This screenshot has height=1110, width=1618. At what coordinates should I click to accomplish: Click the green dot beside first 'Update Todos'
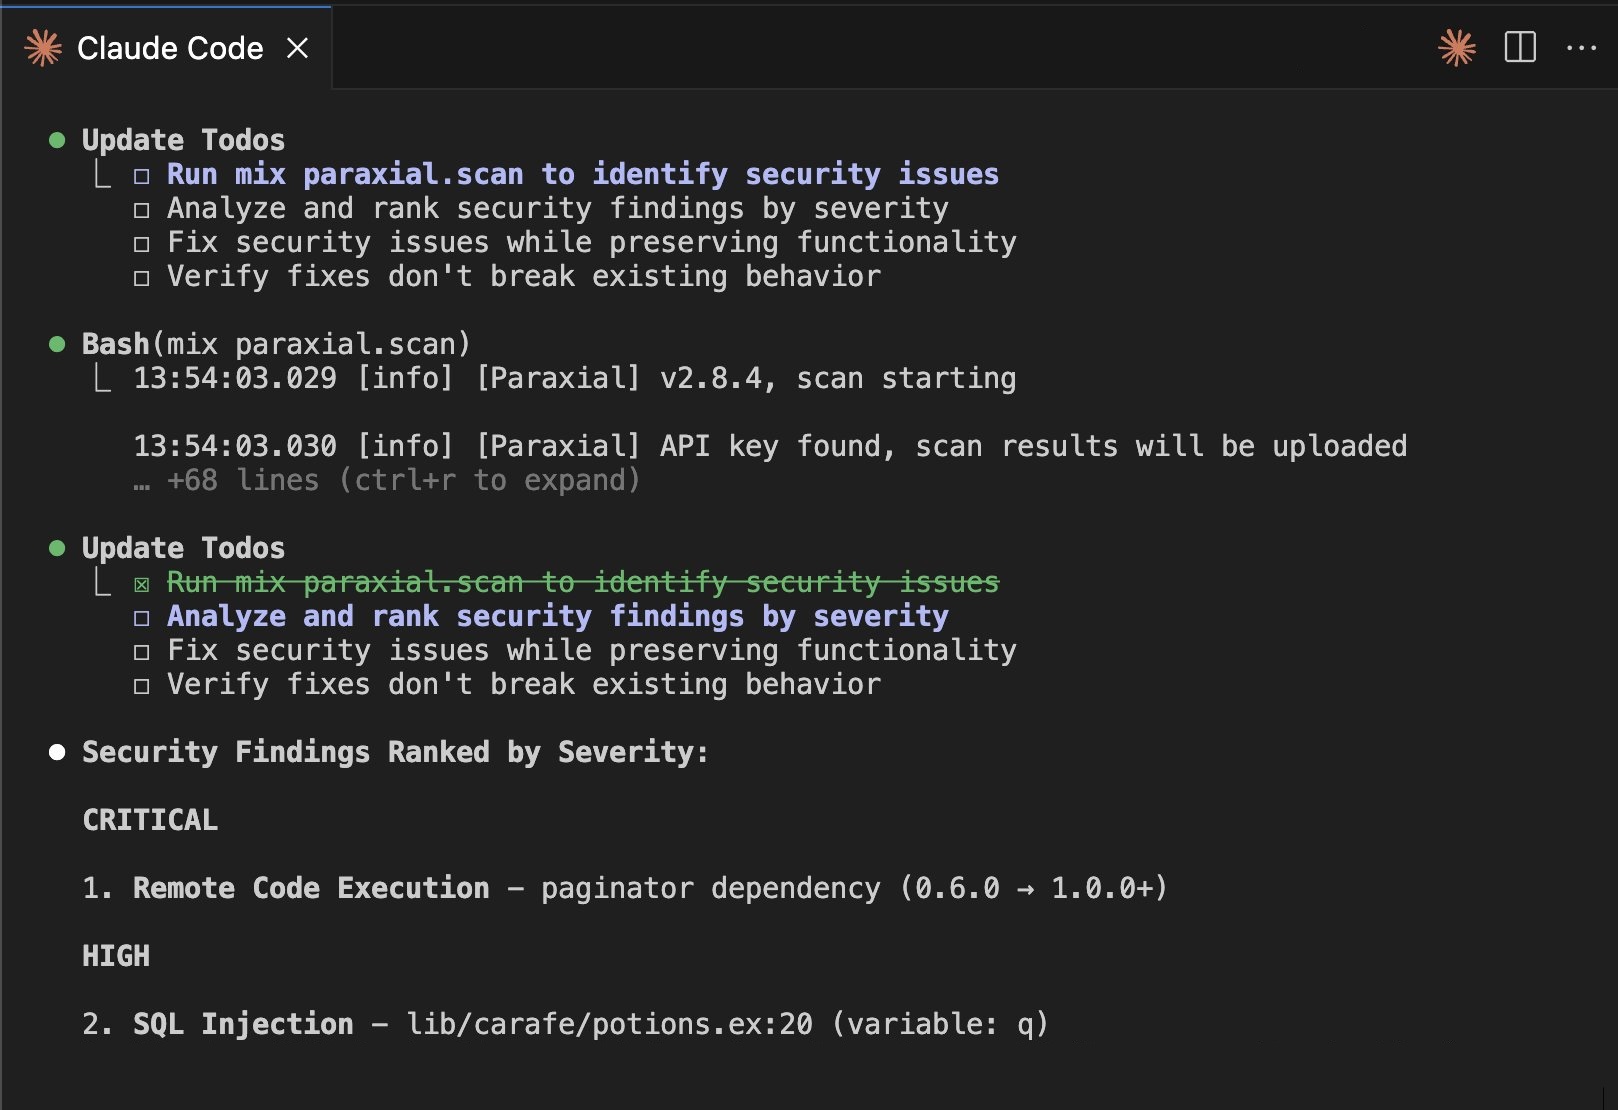pos(57,140)
